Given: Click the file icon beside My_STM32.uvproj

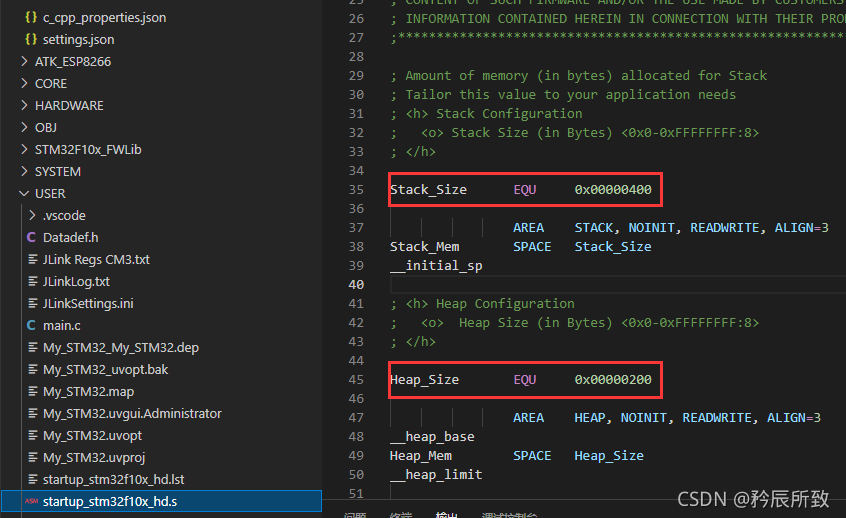Looking at the screenshot, I should click(x=33, y=457).
